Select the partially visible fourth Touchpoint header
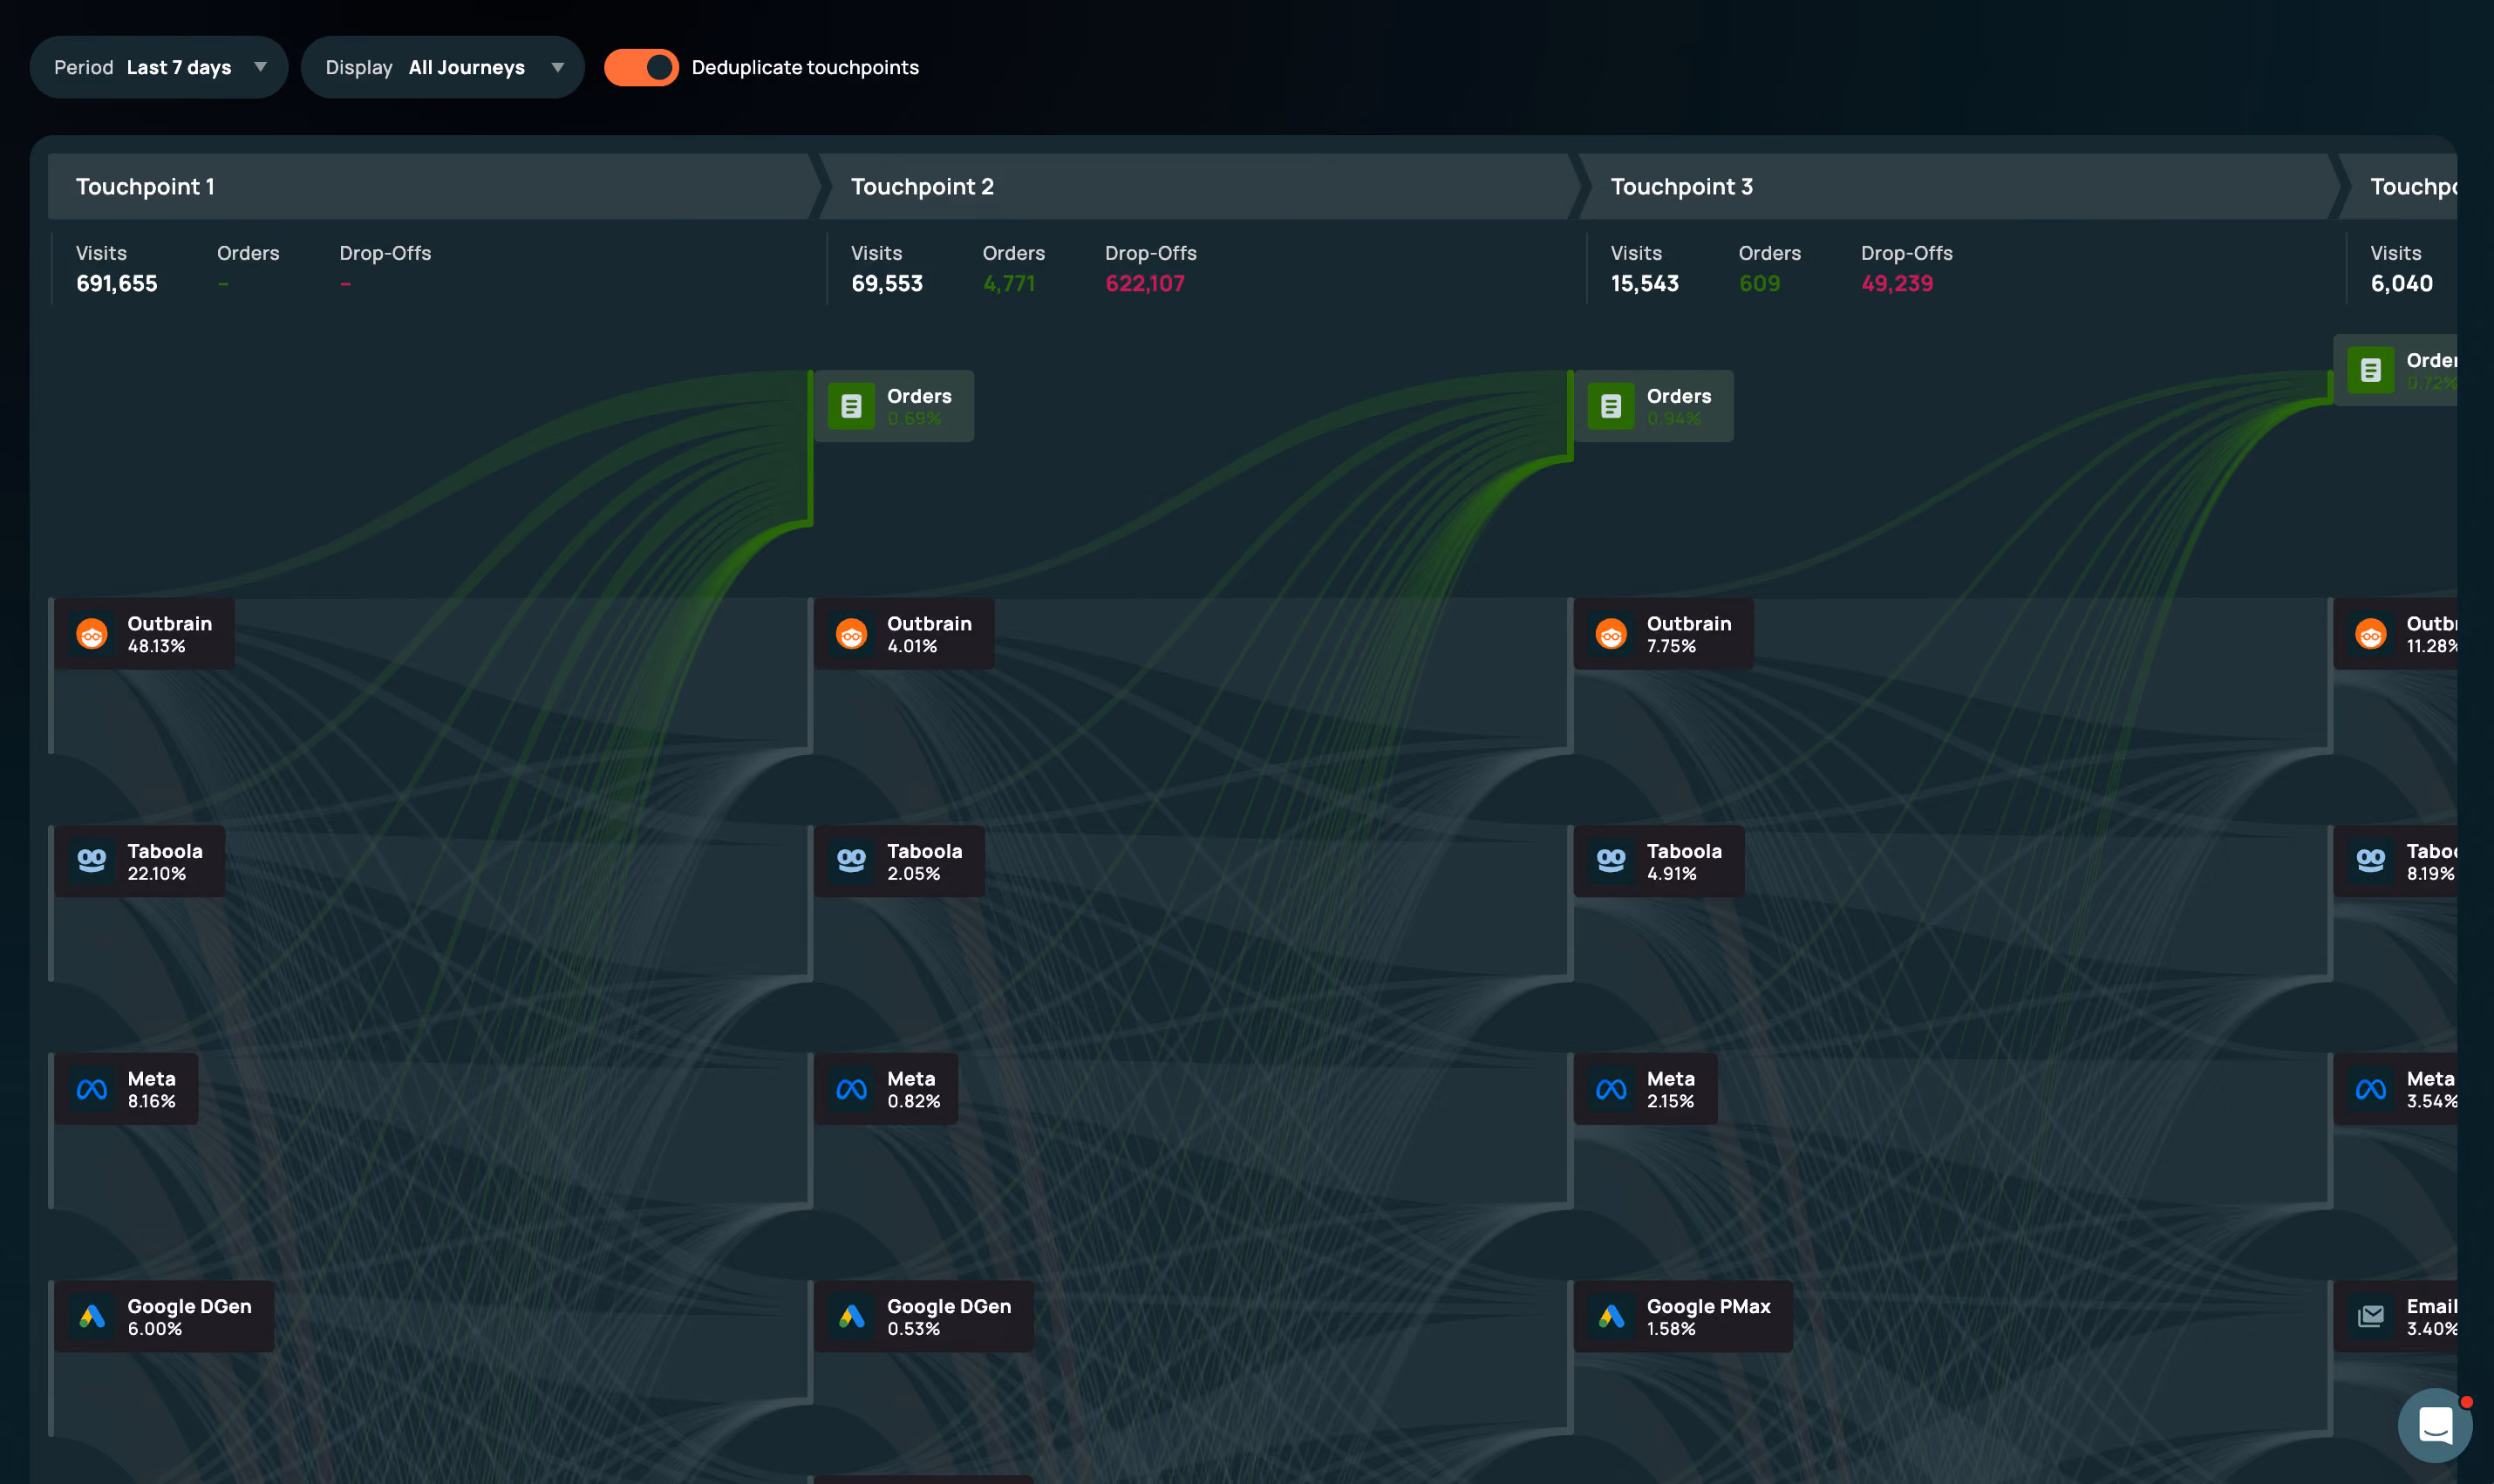Viewport: 2494px width, 1484px height. point(2397,186)
